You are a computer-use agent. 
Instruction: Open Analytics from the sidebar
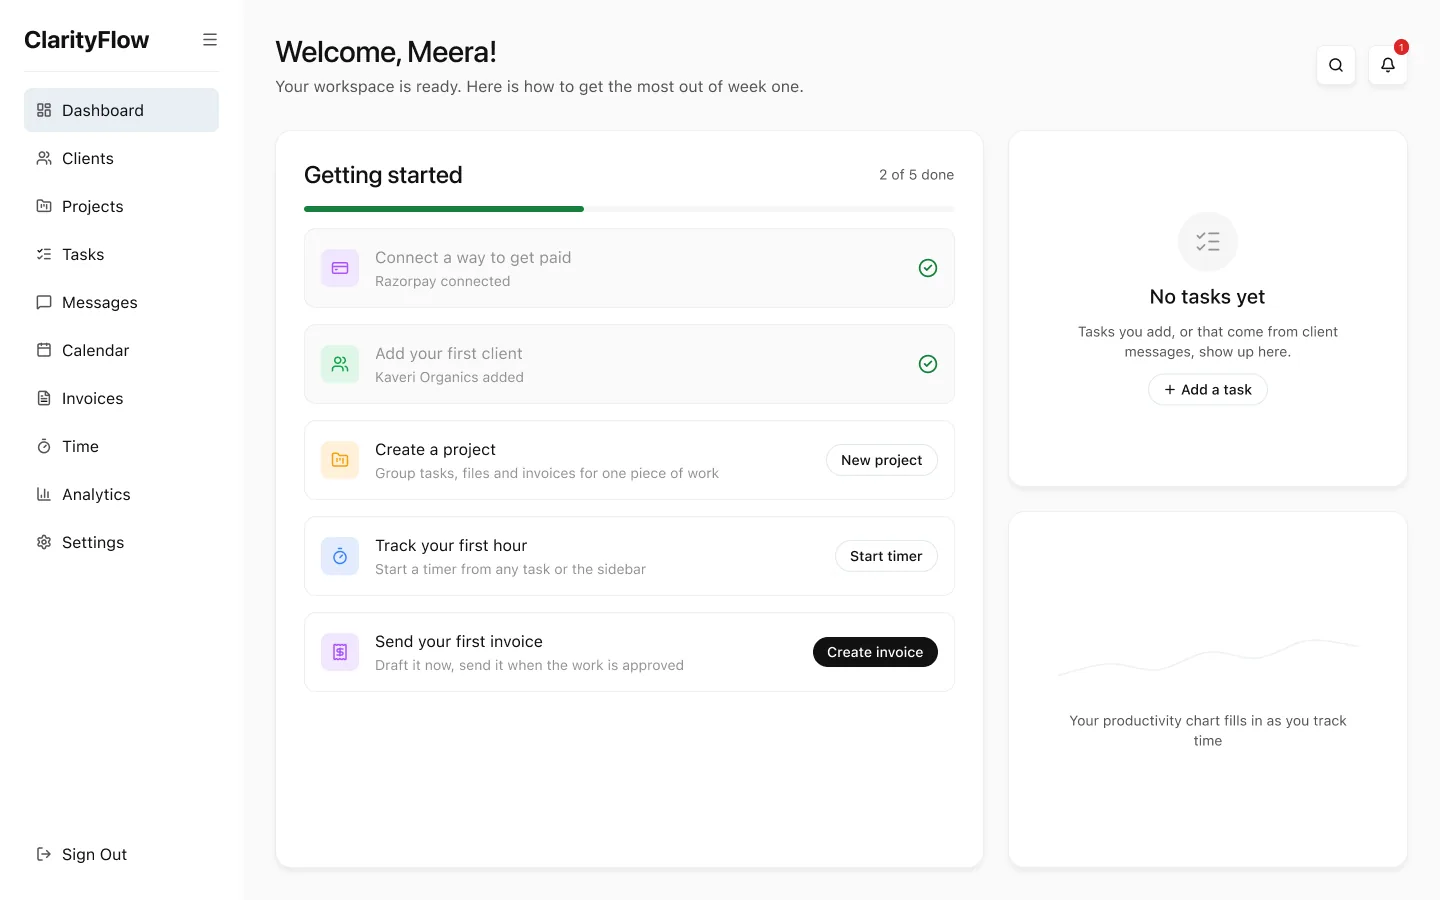121,494
